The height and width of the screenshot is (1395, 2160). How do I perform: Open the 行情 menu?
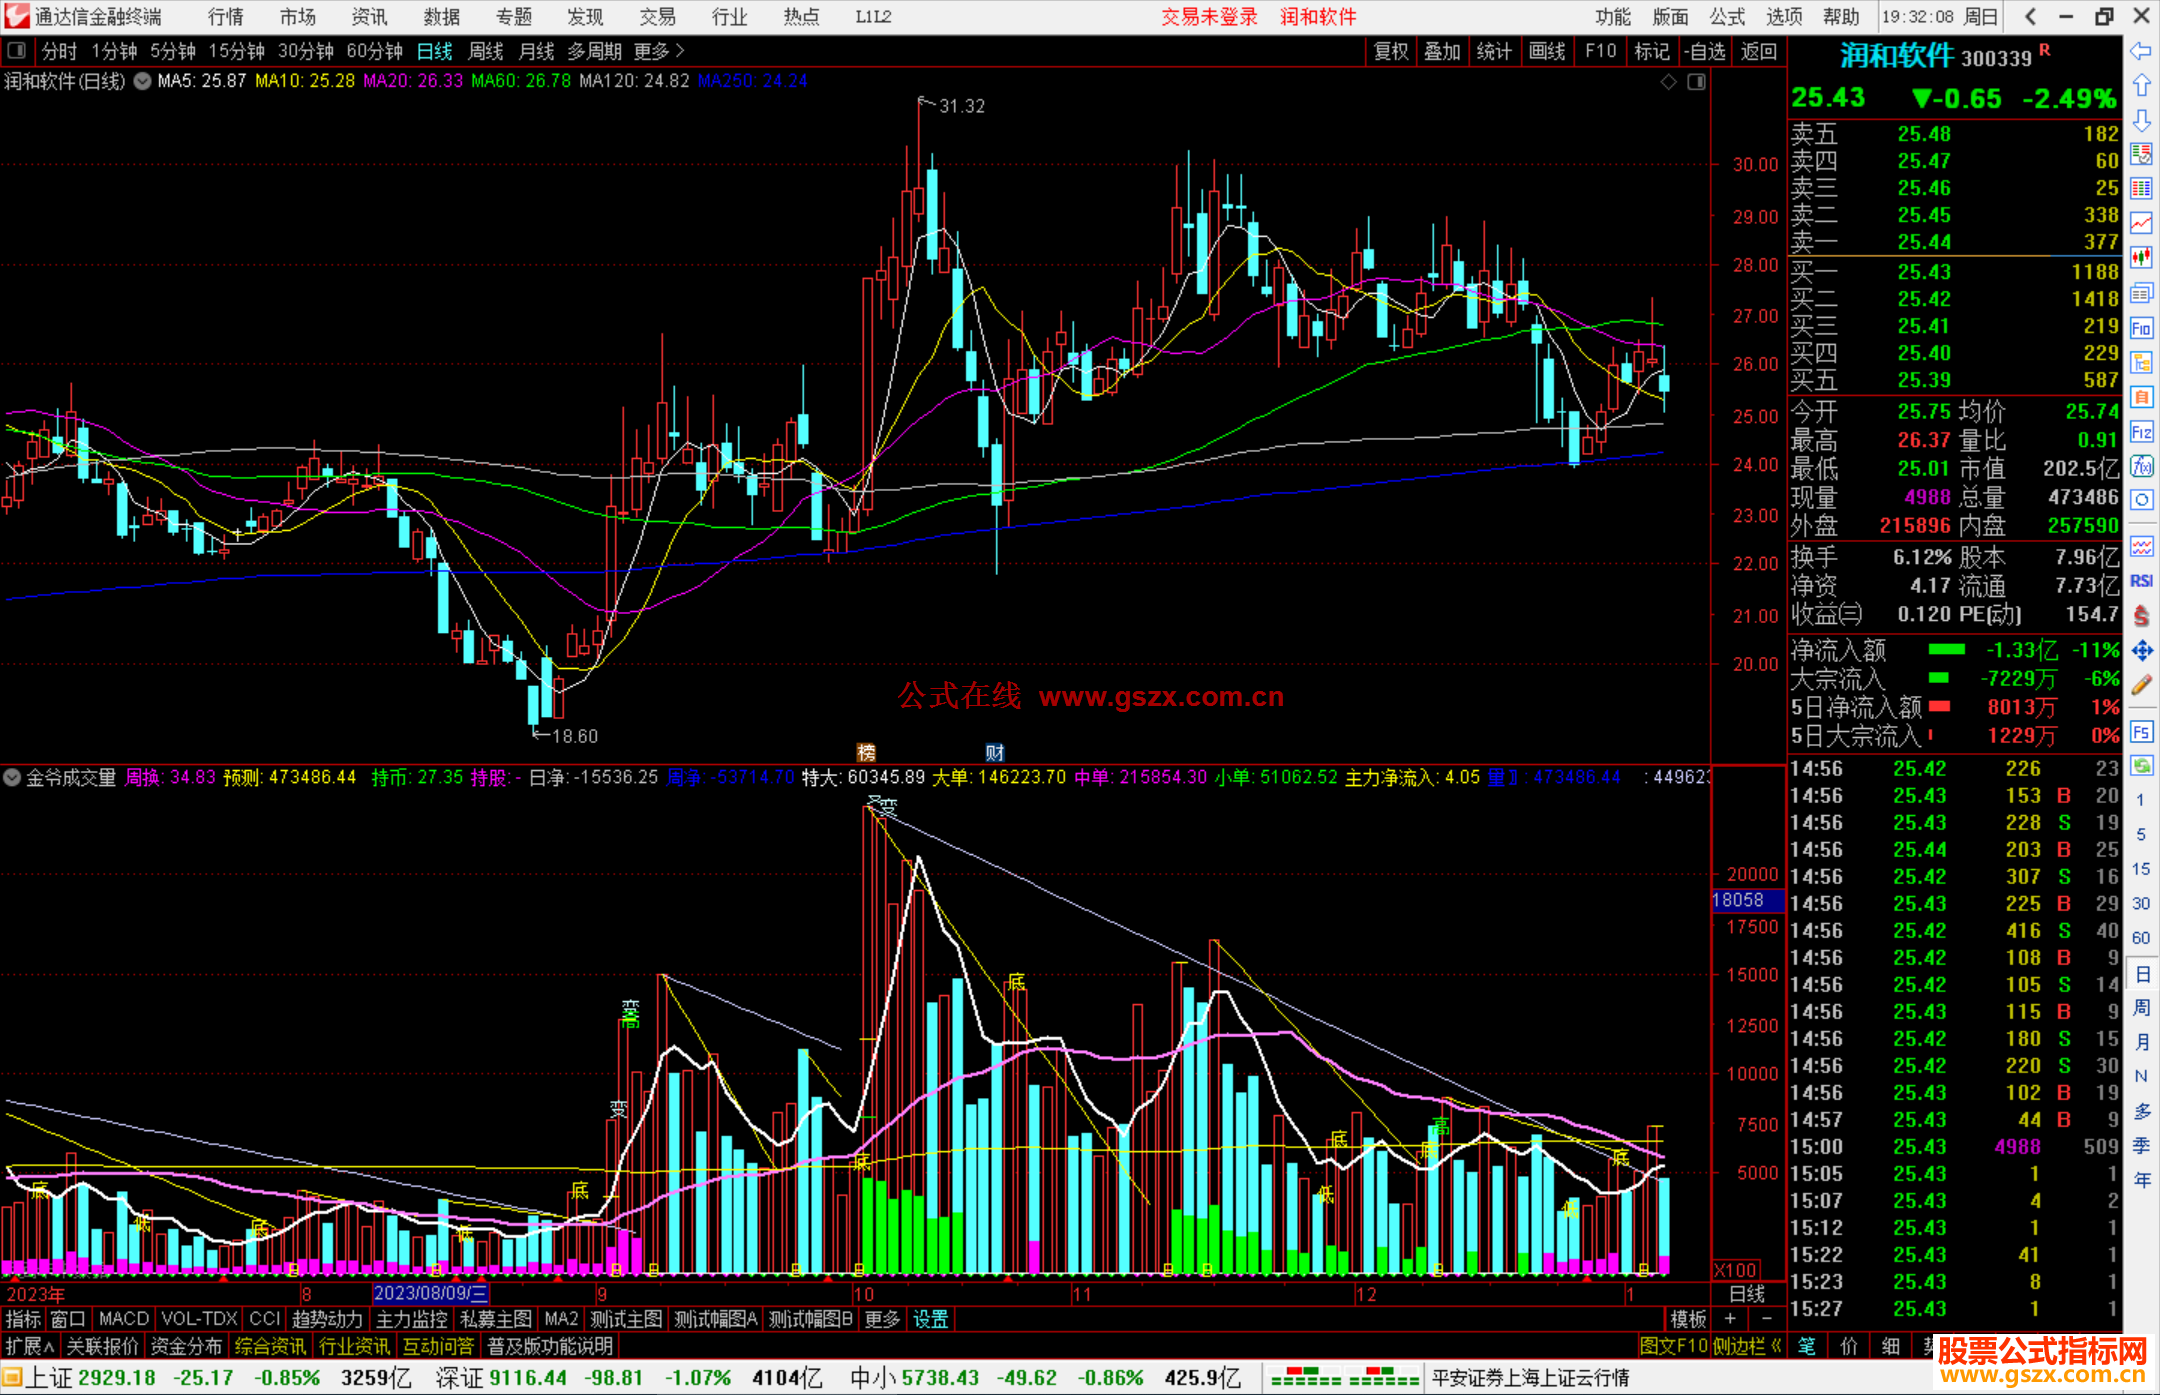tap(225, 17)
